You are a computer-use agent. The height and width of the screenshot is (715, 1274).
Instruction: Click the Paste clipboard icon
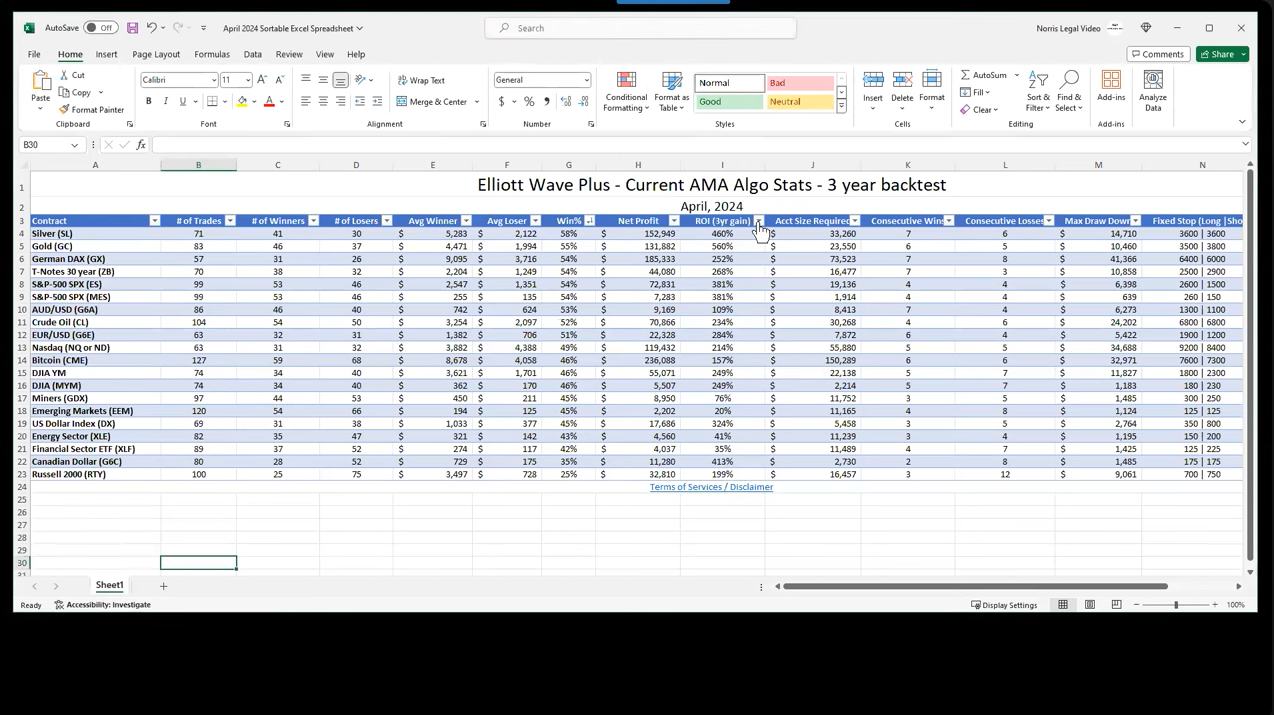point(41,80)
